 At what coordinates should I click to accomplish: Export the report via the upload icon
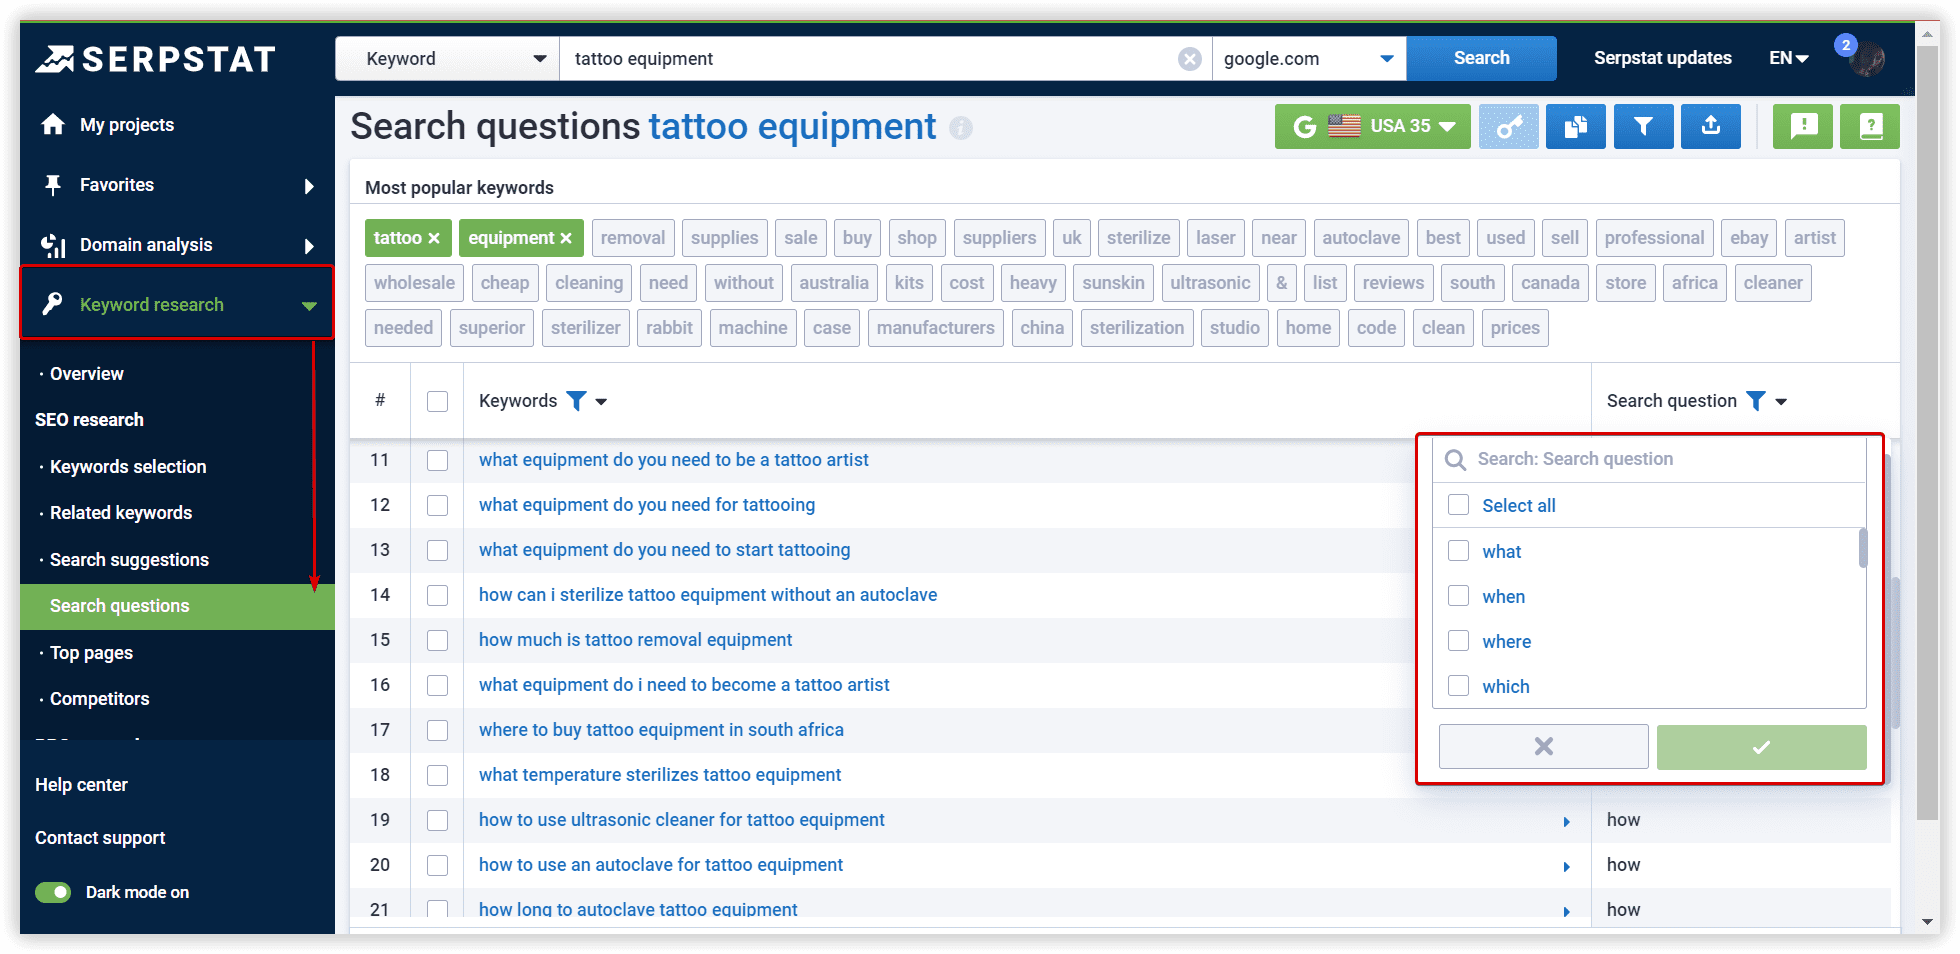pos(1710,126)
